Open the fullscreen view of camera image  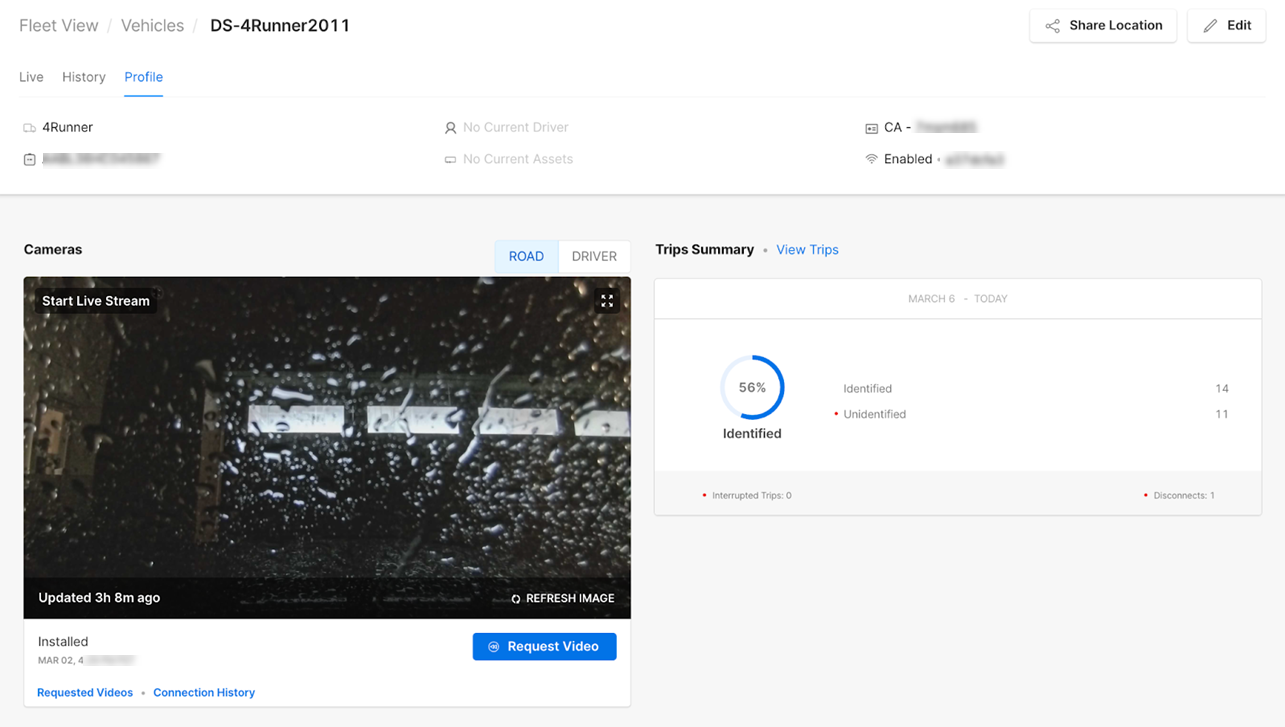pyautogui.click(x=607, y=300)
